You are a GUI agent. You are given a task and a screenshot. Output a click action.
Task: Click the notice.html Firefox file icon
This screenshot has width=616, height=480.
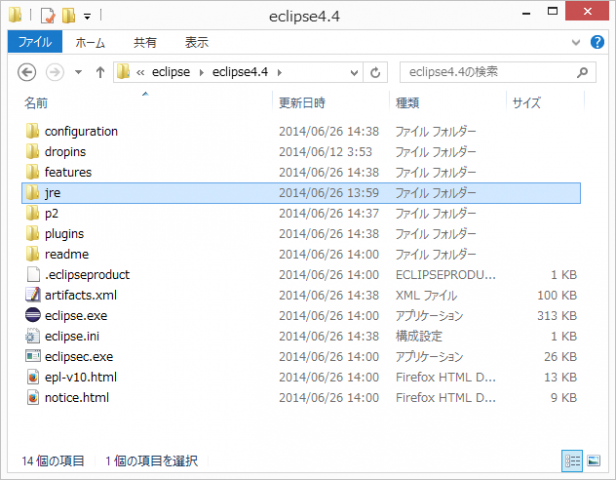click(33, 397)
